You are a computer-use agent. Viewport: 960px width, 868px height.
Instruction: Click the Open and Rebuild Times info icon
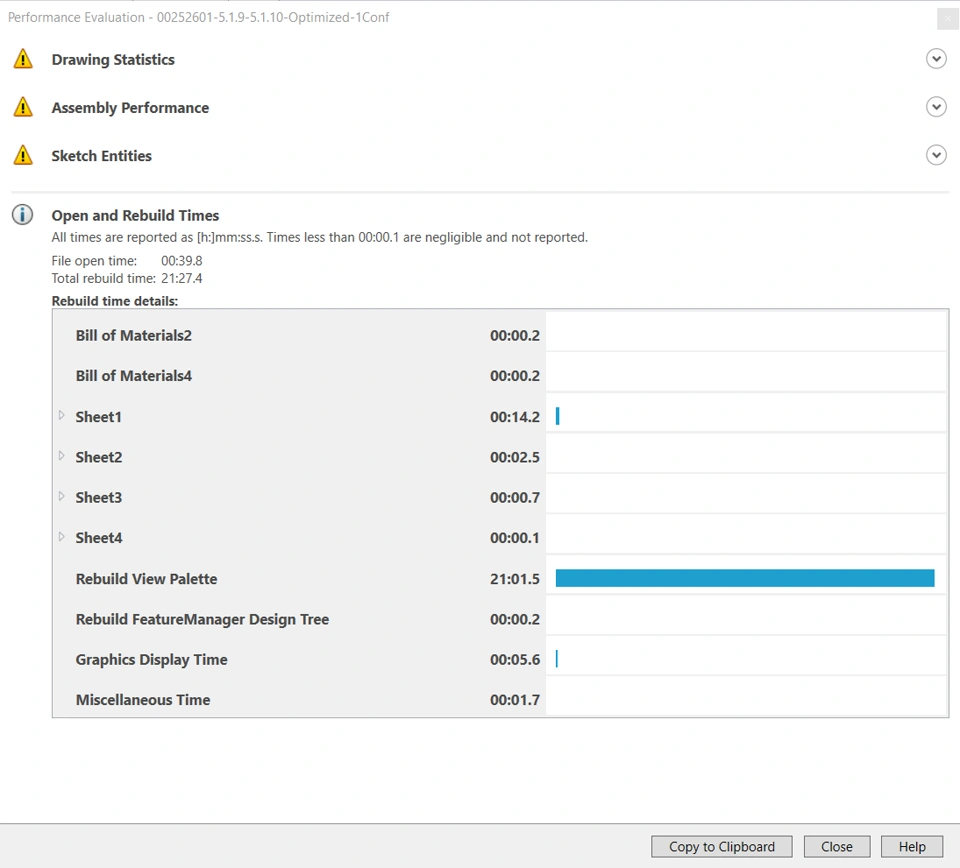coord(22,215)
